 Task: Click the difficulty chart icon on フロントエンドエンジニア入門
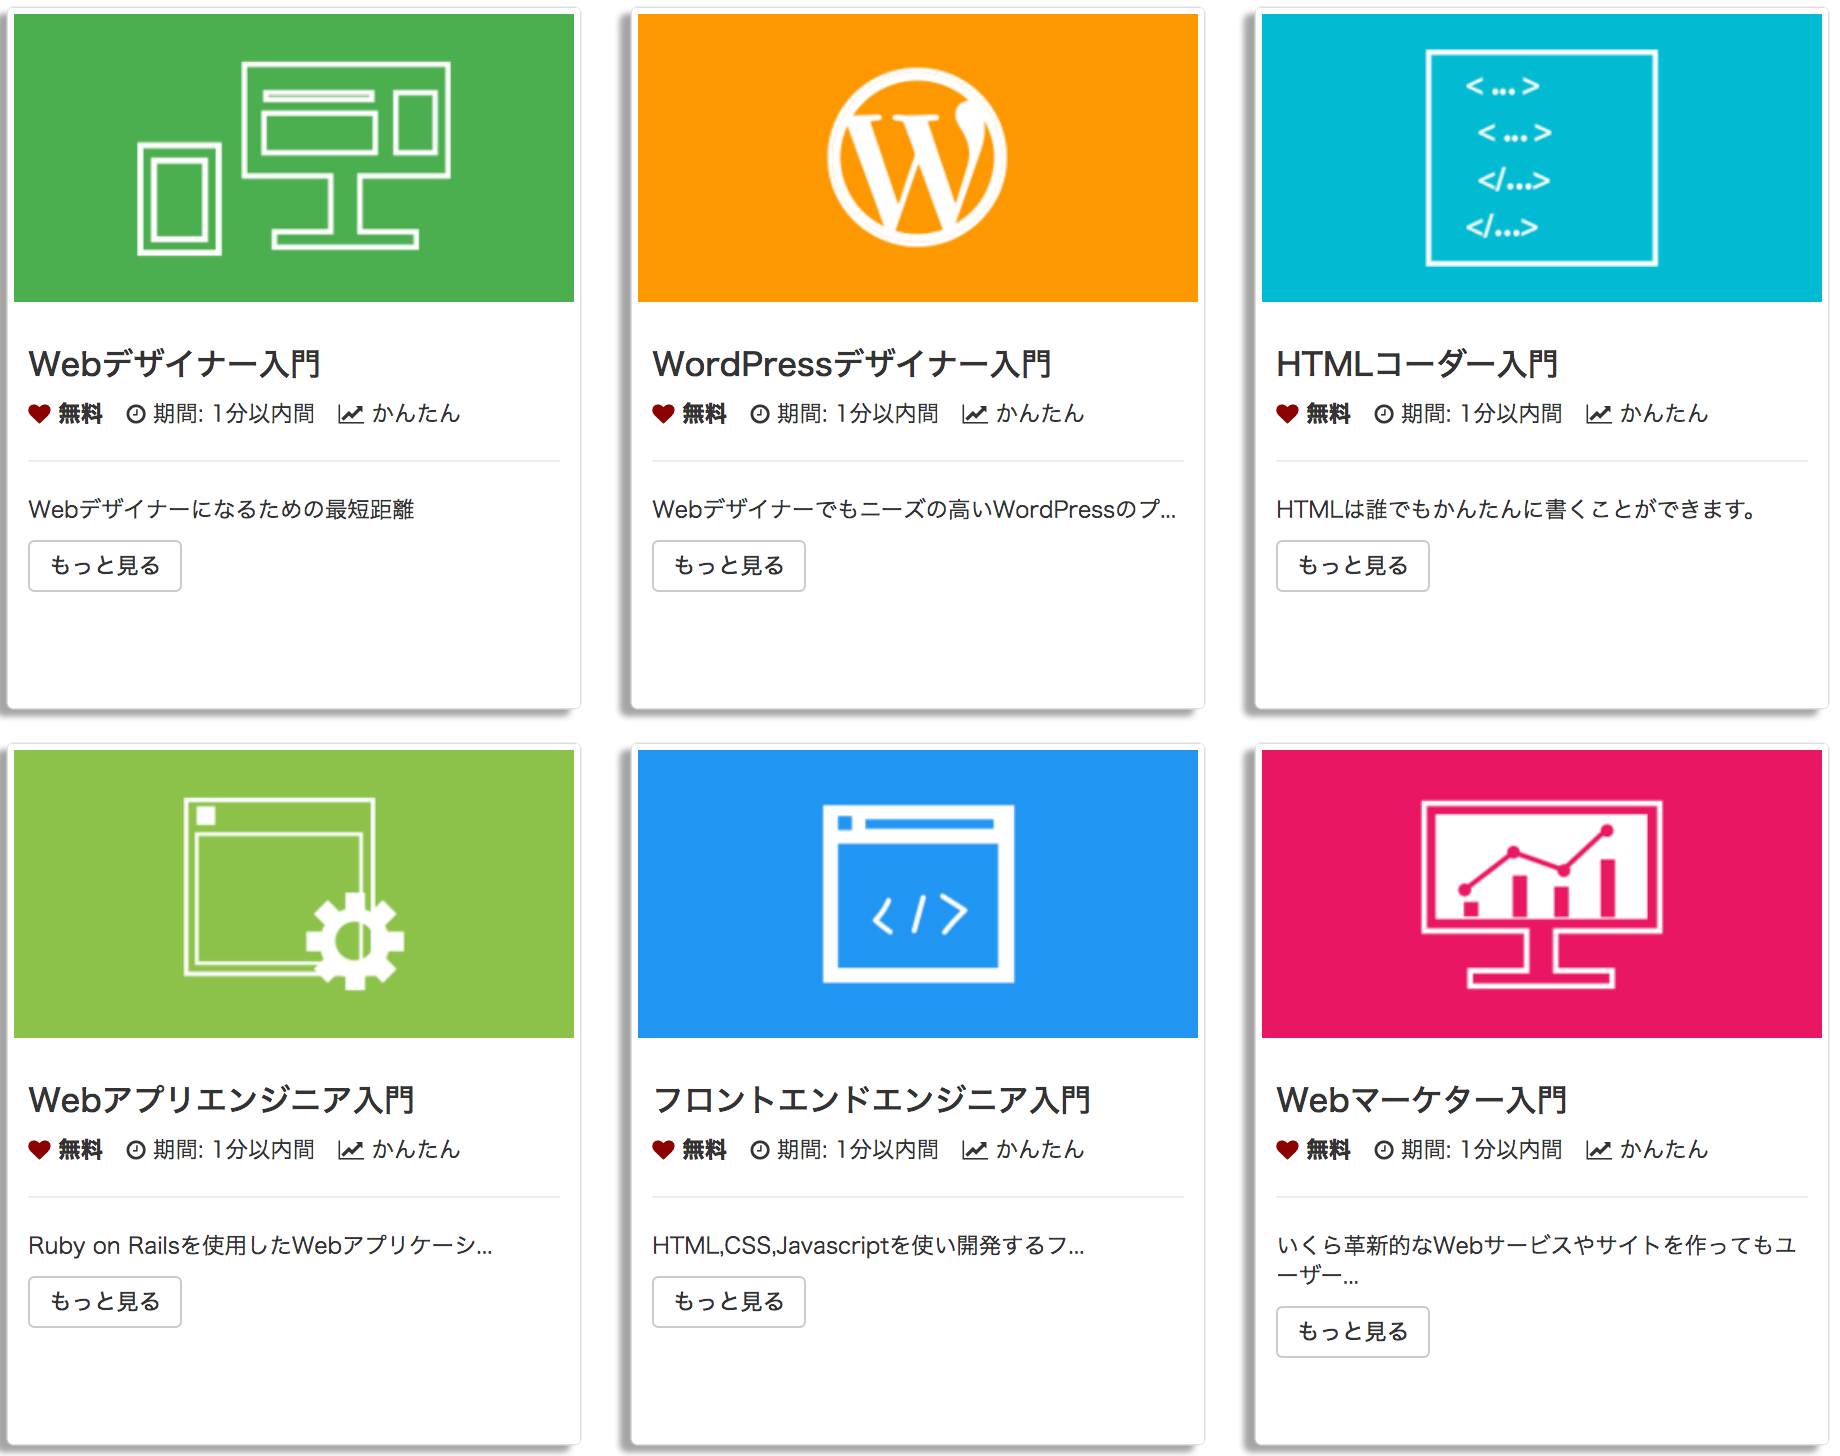(975, 1150)
